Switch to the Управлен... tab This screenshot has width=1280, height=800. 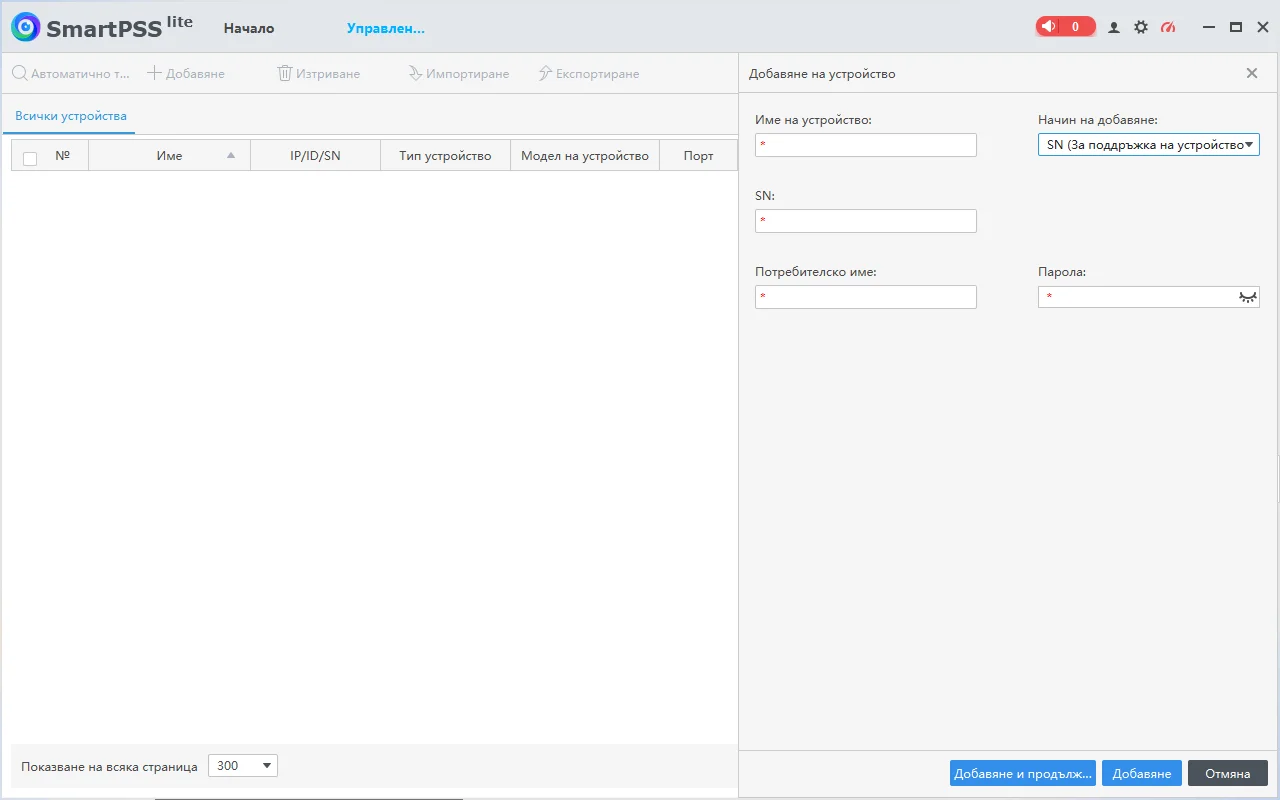tap(386, 28)
